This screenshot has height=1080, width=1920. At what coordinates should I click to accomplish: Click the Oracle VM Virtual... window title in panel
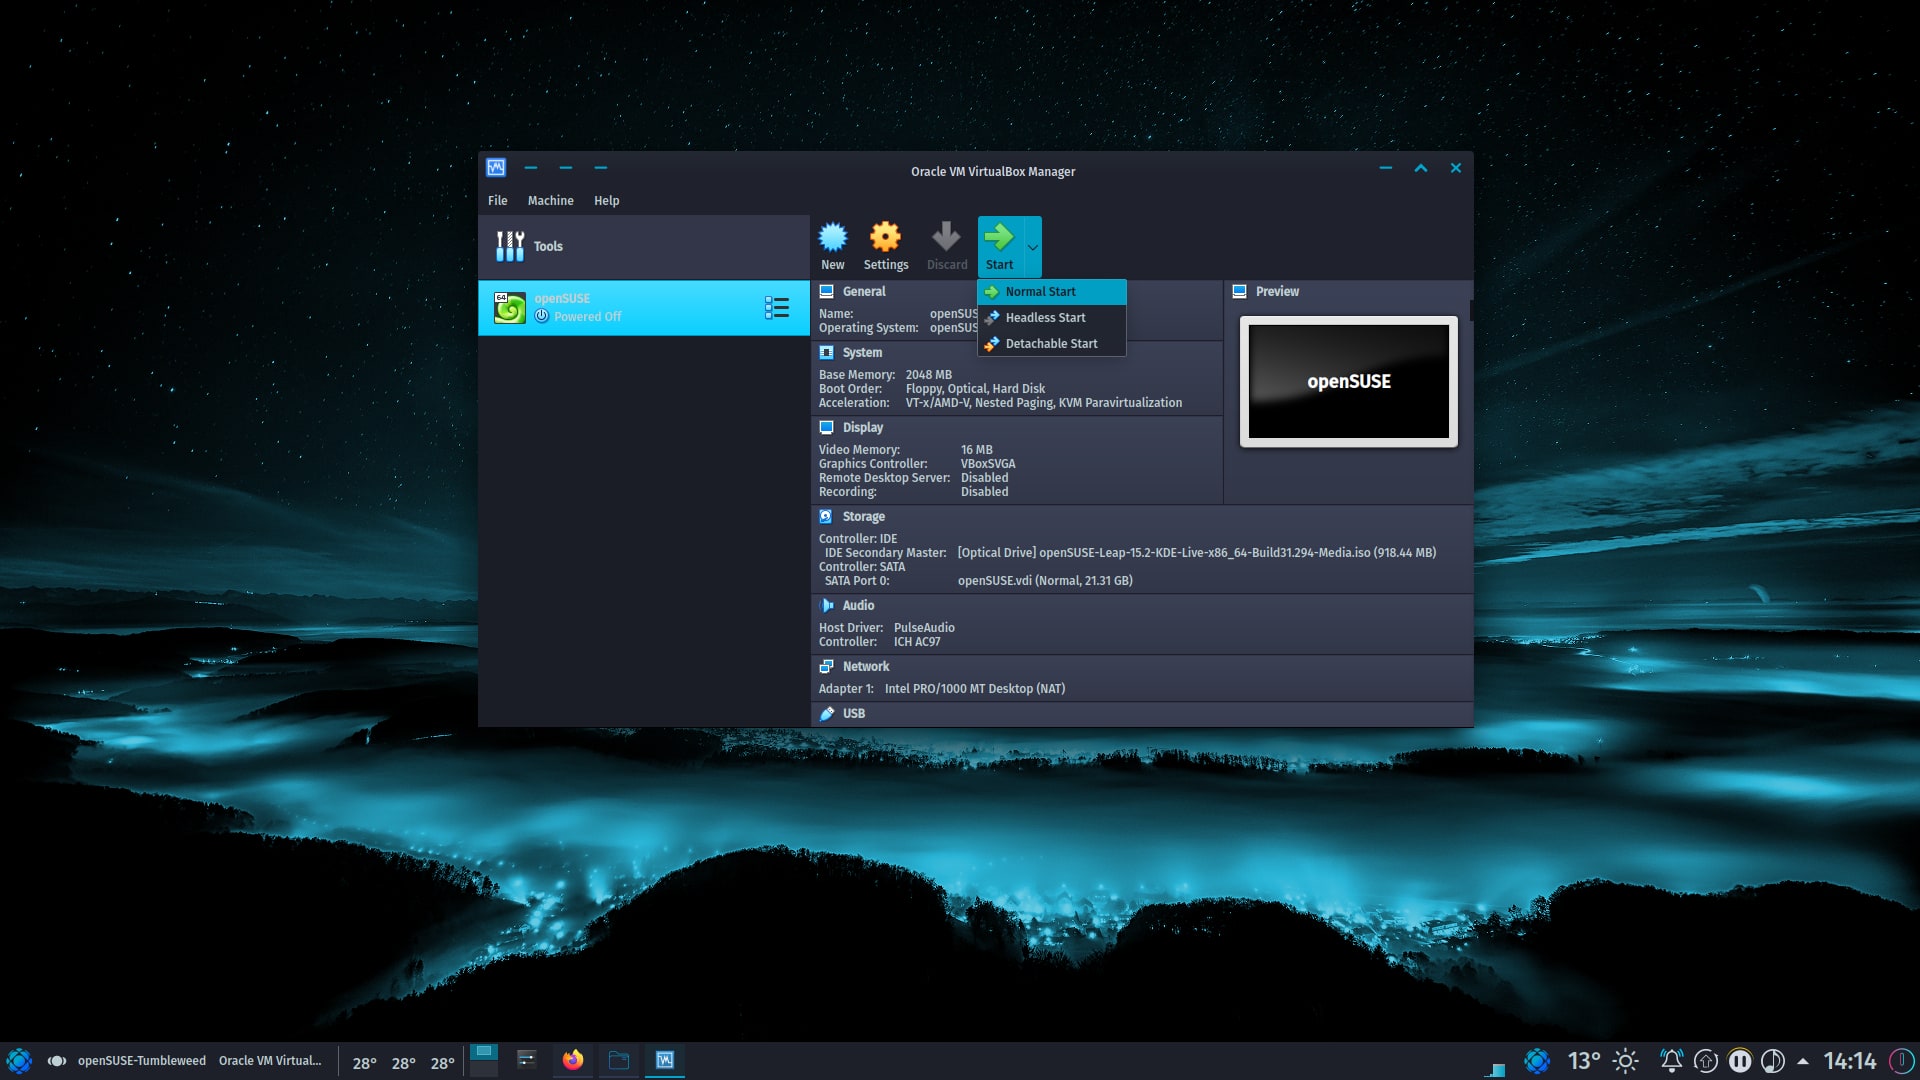pos(270,1061)
